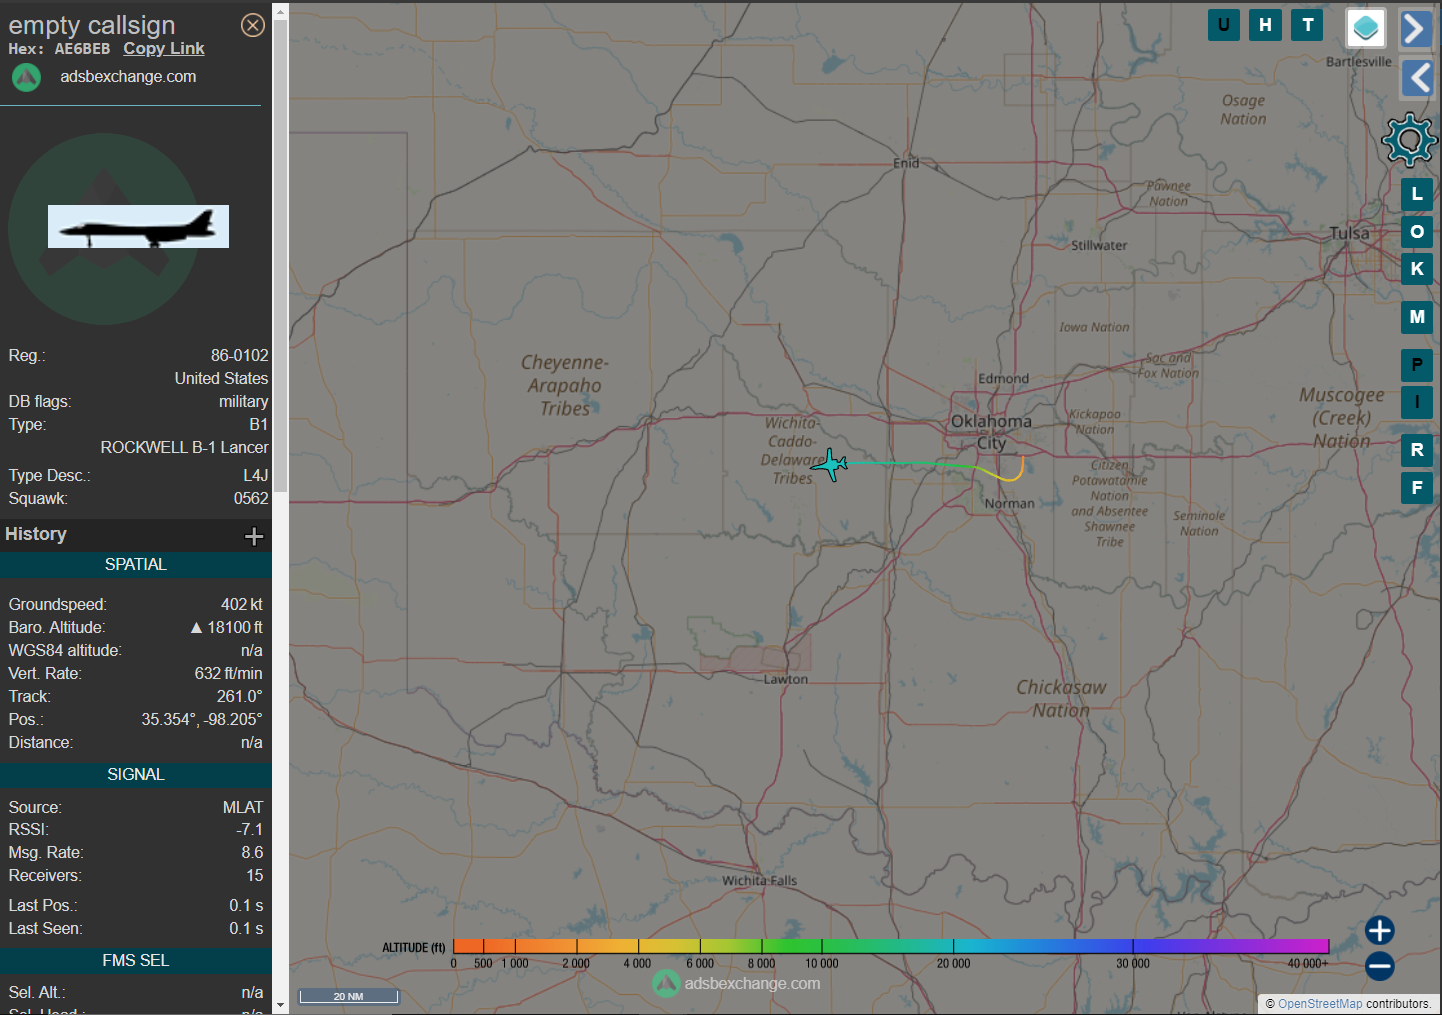The height and width of the screenshot is (1015, 1442).
Task: Toggle the O map button
Action: click(1417, 231)
